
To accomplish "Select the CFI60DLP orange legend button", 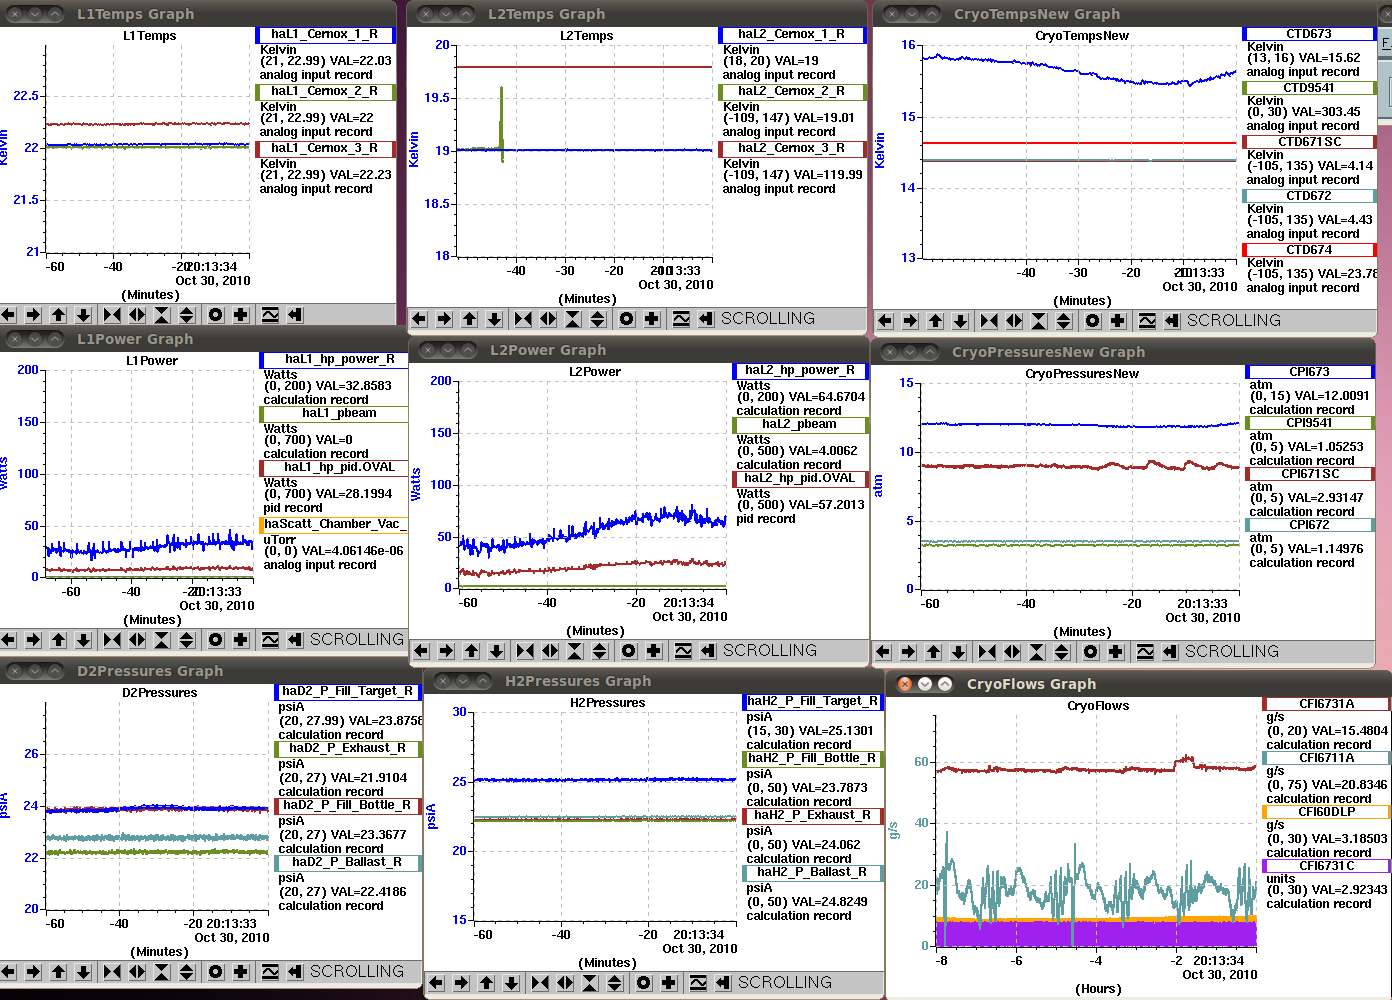I will [x=1326, y=813].
